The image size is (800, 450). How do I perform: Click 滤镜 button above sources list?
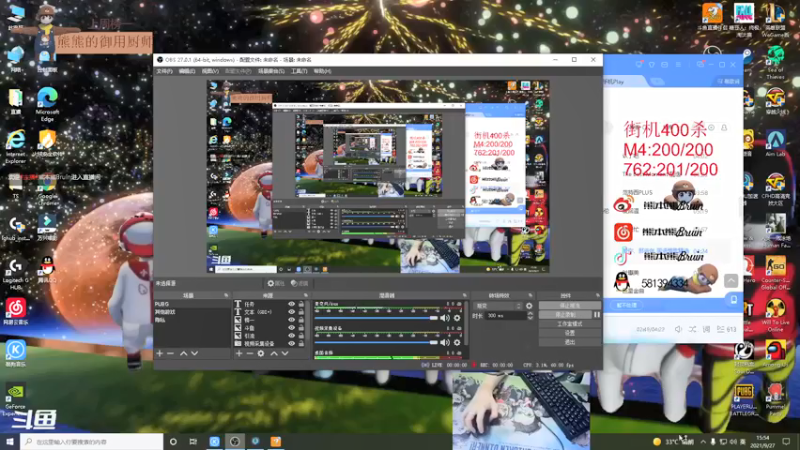(299, 283)
